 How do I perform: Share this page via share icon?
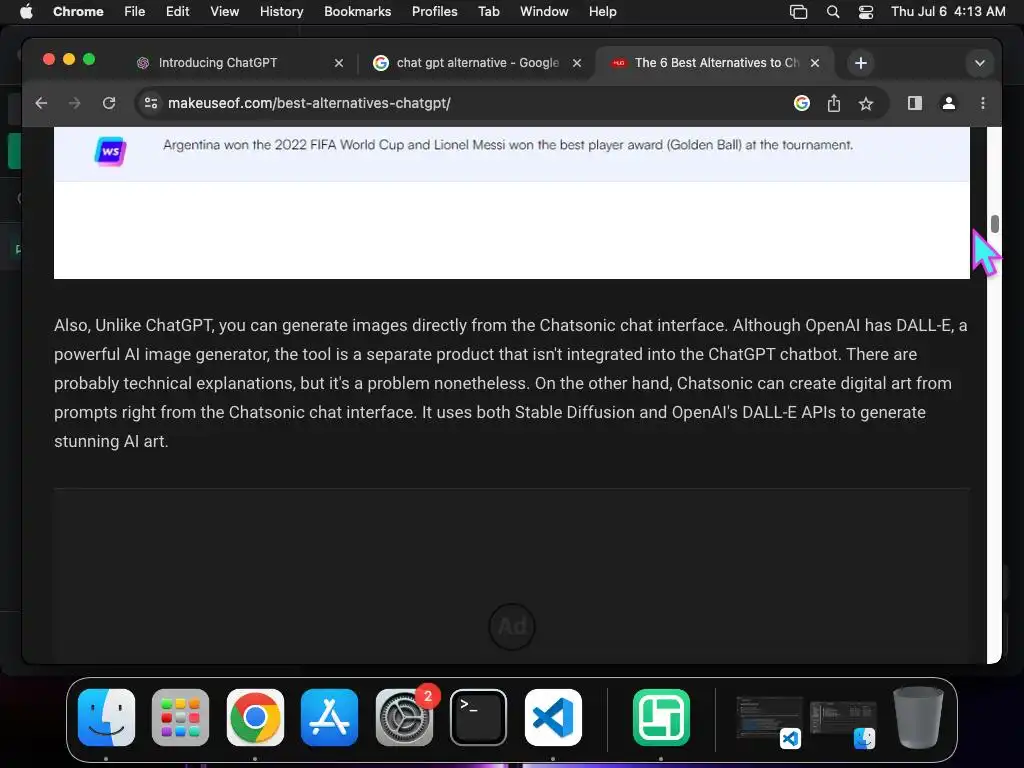click(834, 103)
